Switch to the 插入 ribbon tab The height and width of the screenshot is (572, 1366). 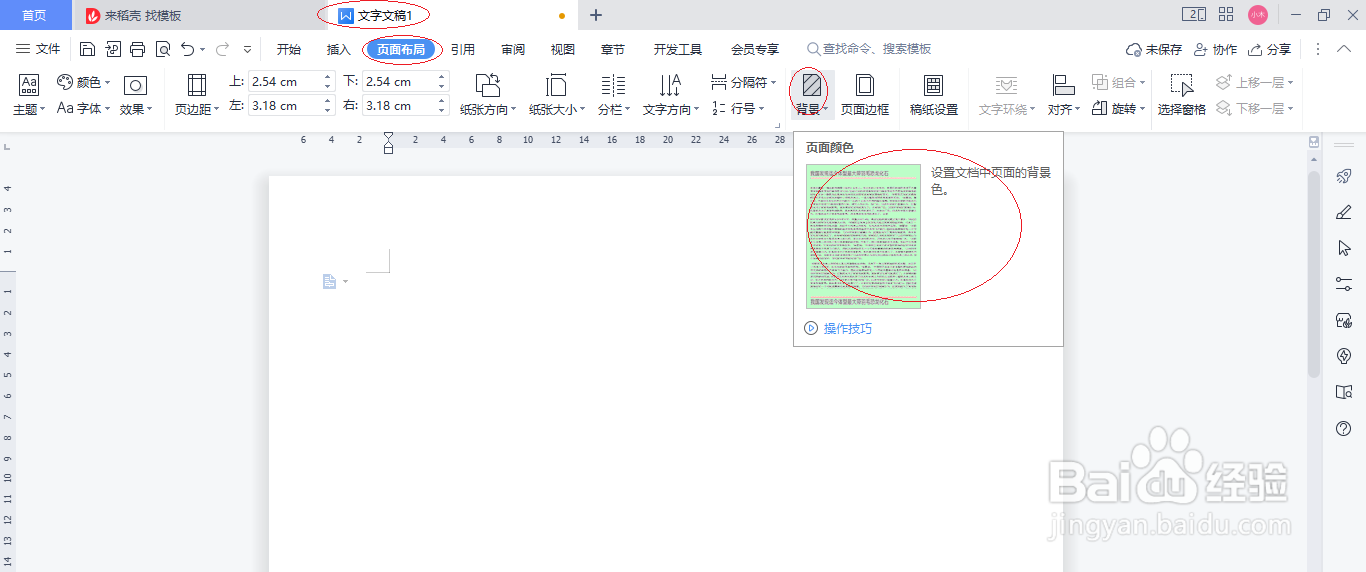(x=339, y=49)
